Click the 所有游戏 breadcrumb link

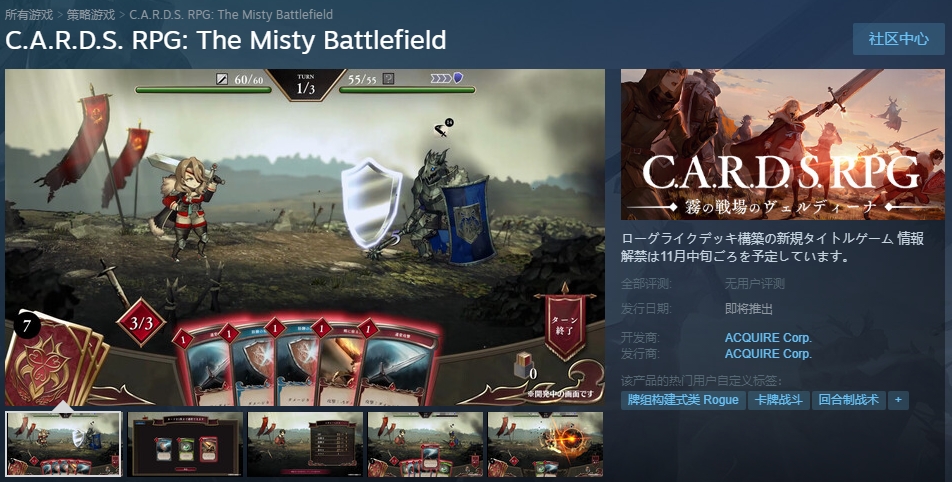[29, 14]
